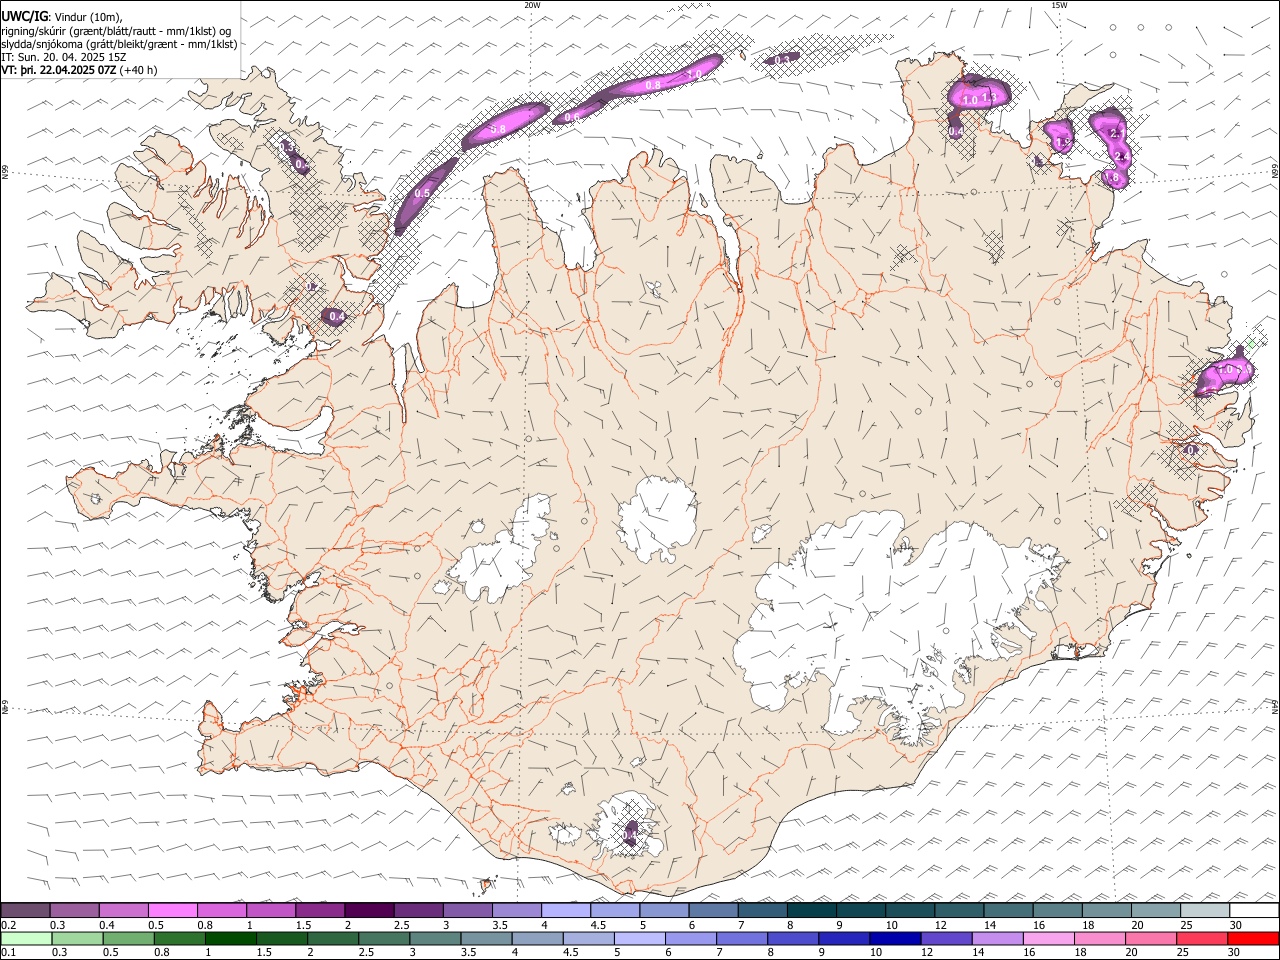This screenshot has width=1280, height=960.
Task: Pick the deep navy 10 swatch, bottom legend row
Action: 895,938
